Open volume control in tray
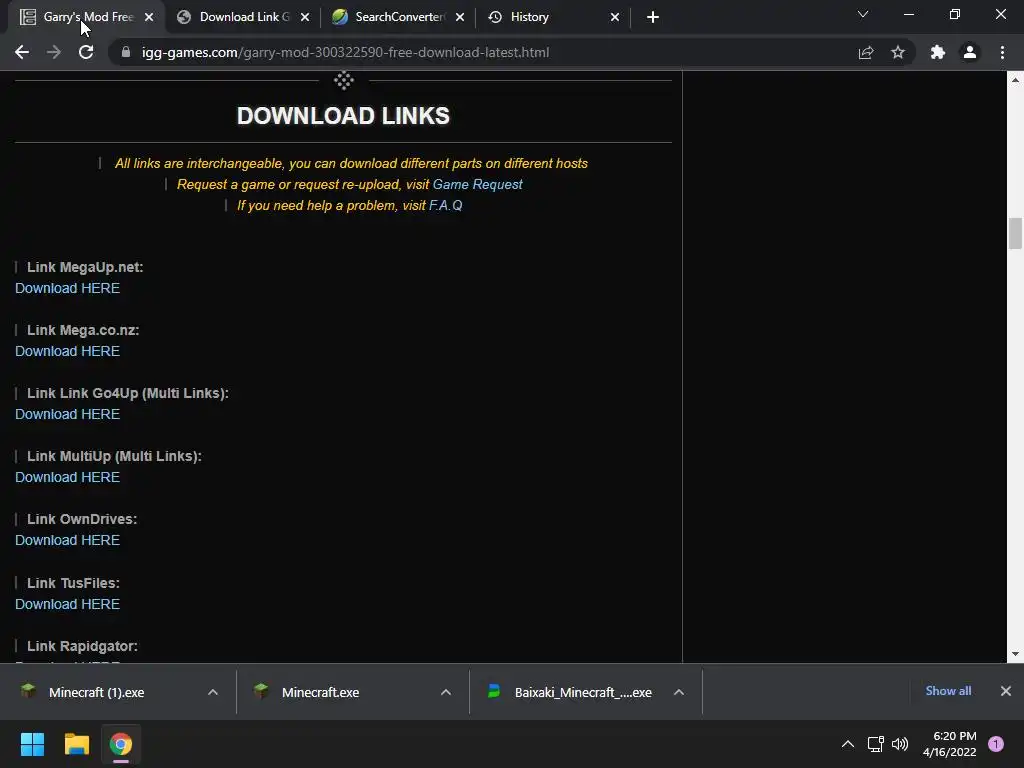 (x=900, y=744)
